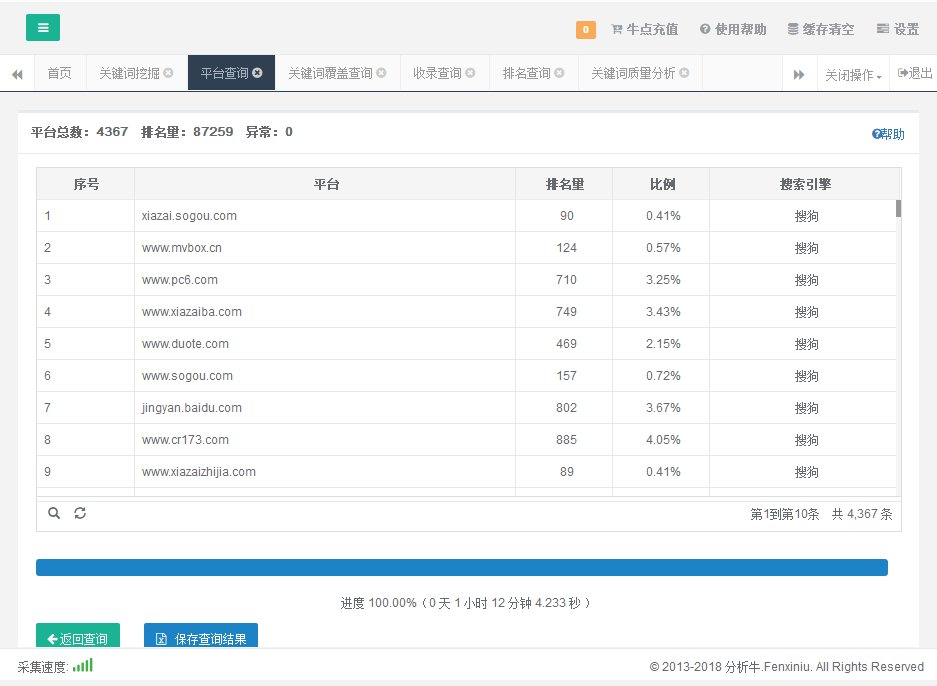Expand the 关闭操作 dropdown
This screenshot has height=686, width=937.
click(852, 75)
